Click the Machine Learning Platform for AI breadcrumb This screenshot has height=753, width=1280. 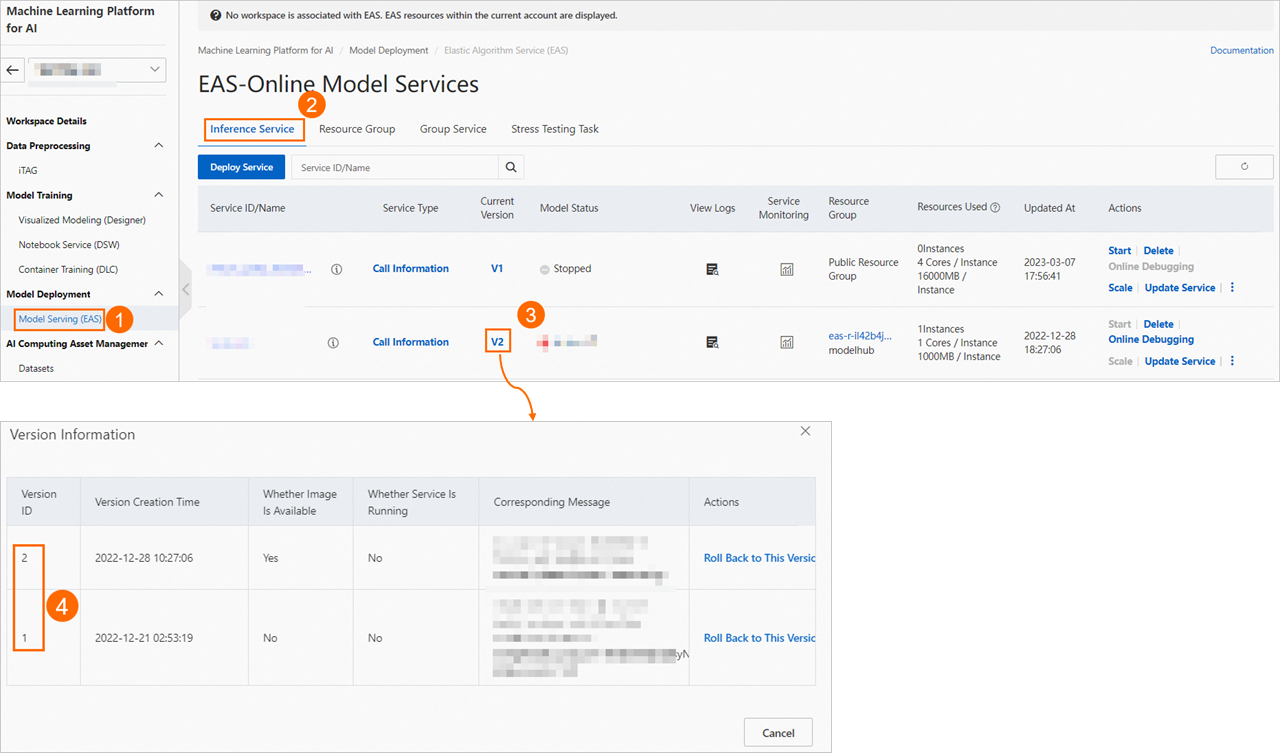266,50
